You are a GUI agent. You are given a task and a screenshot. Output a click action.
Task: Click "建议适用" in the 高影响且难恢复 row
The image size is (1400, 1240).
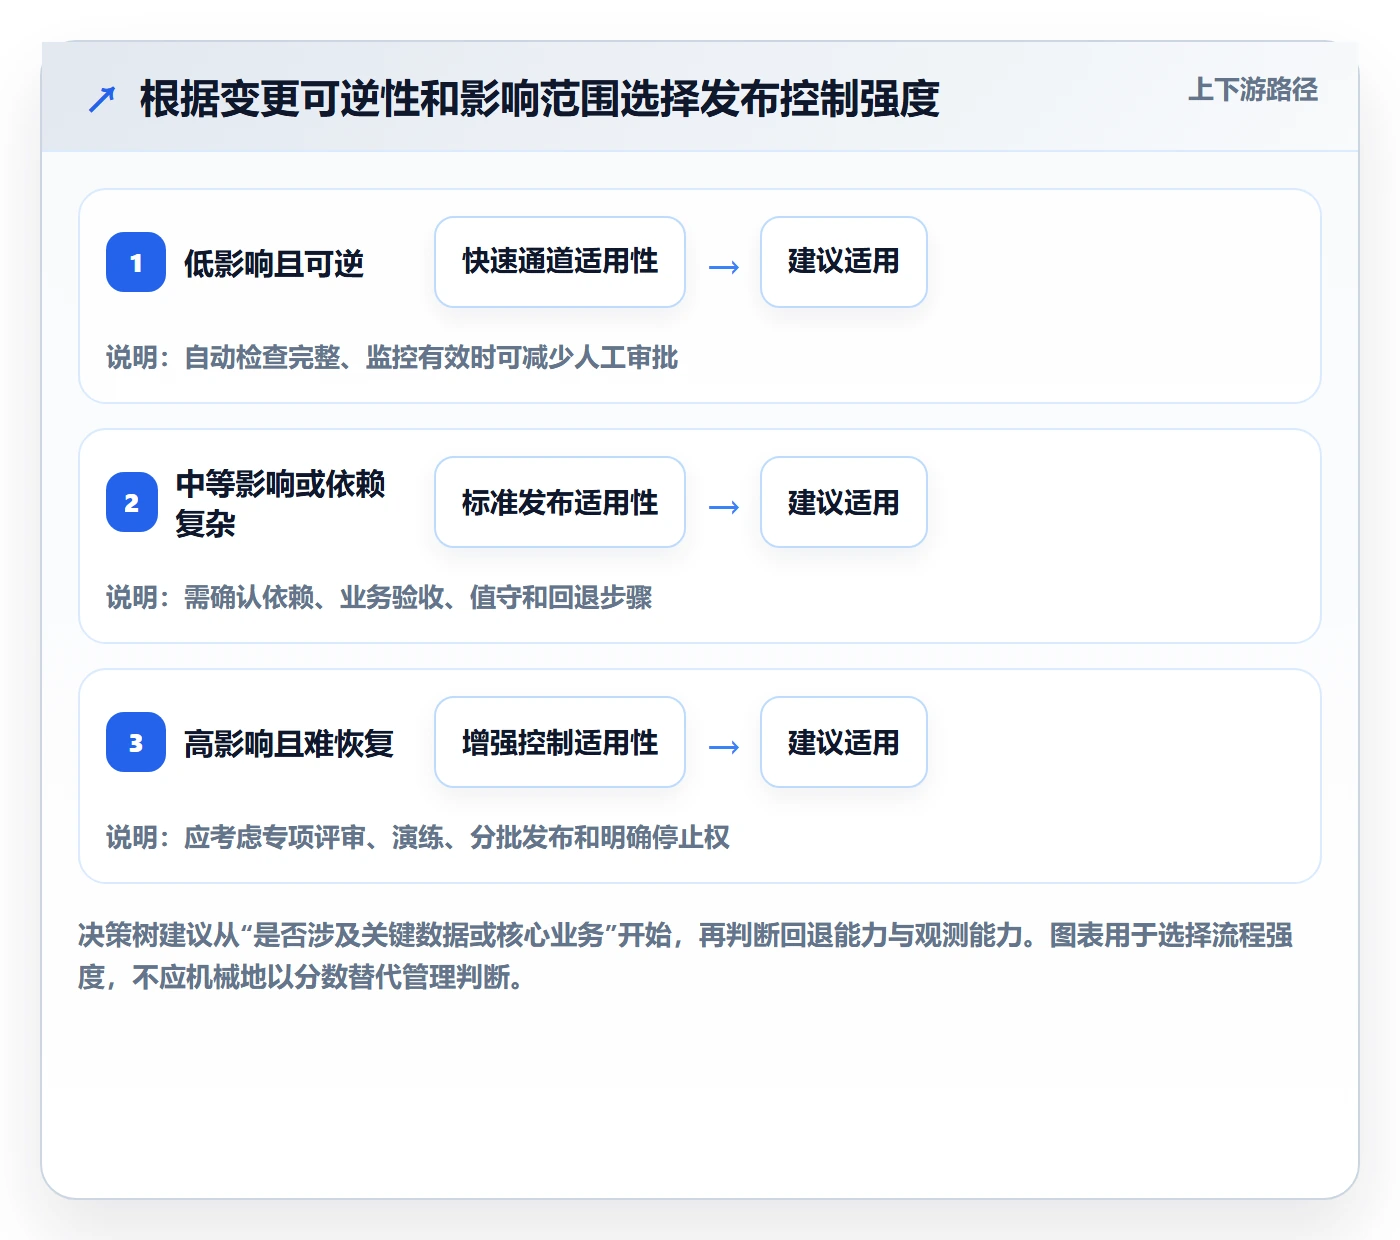pyautogui.click(x=844, y=742)
